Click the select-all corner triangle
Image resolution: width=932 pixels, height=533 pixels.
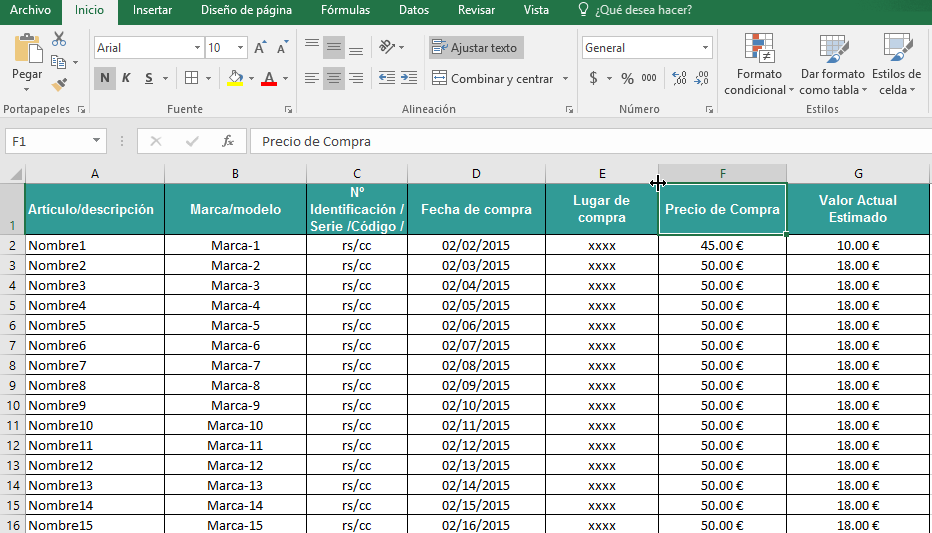[x=15, y=174]
